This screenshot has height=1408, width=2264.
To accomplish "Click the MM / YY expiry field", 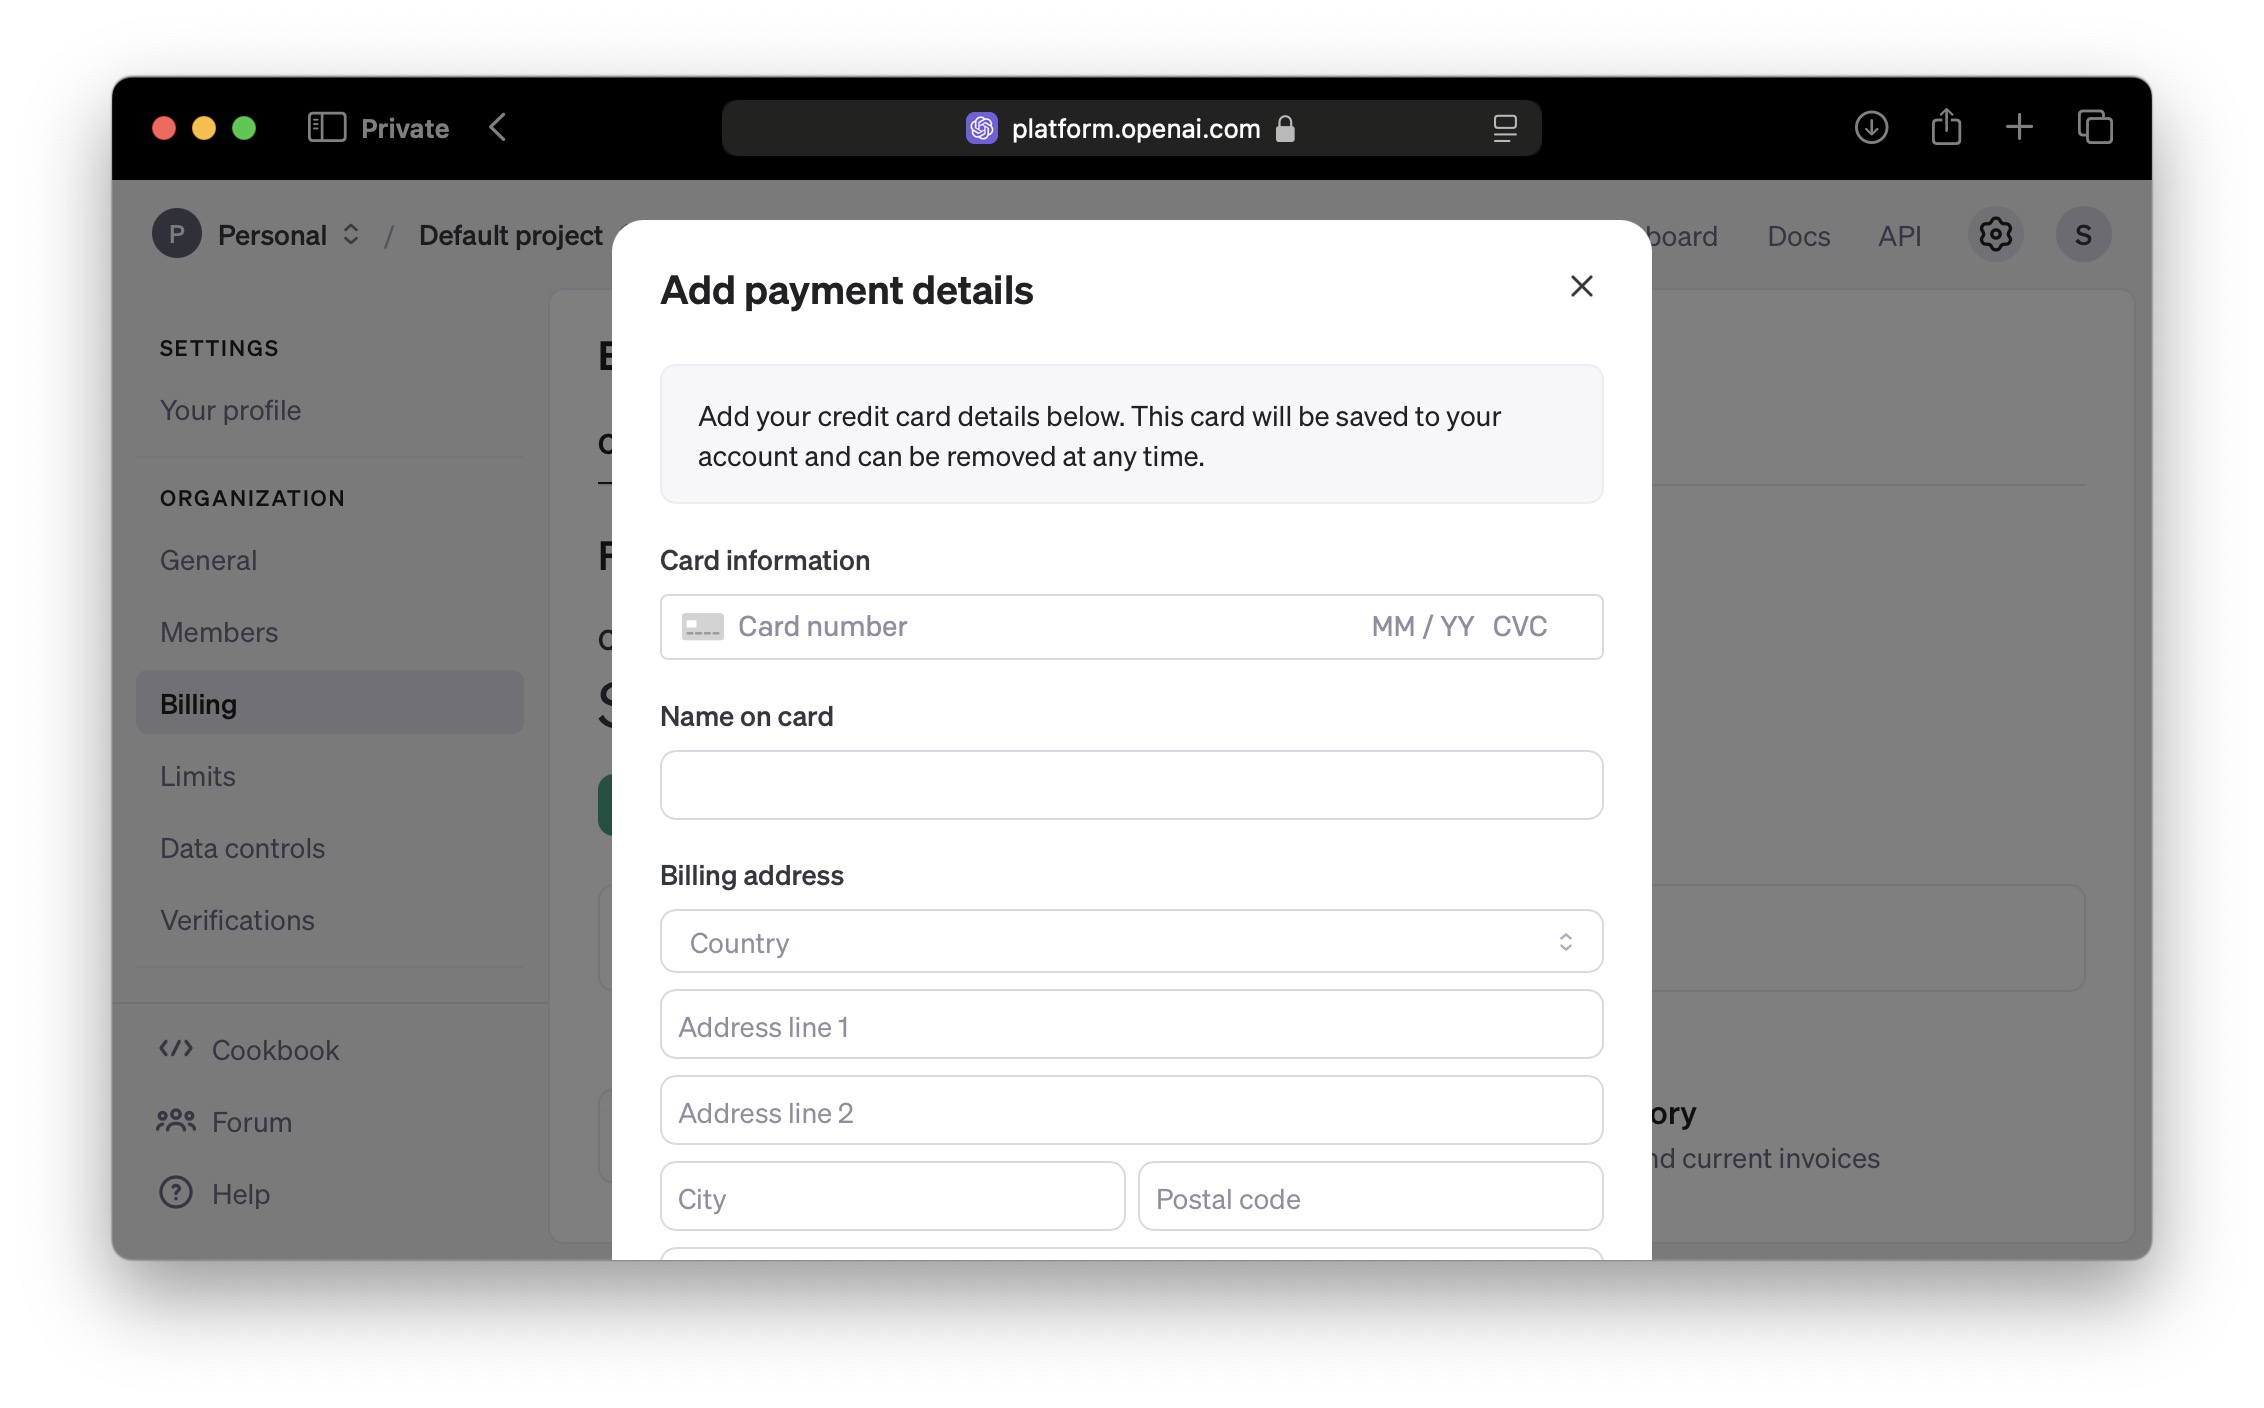I will [1422, 627].
